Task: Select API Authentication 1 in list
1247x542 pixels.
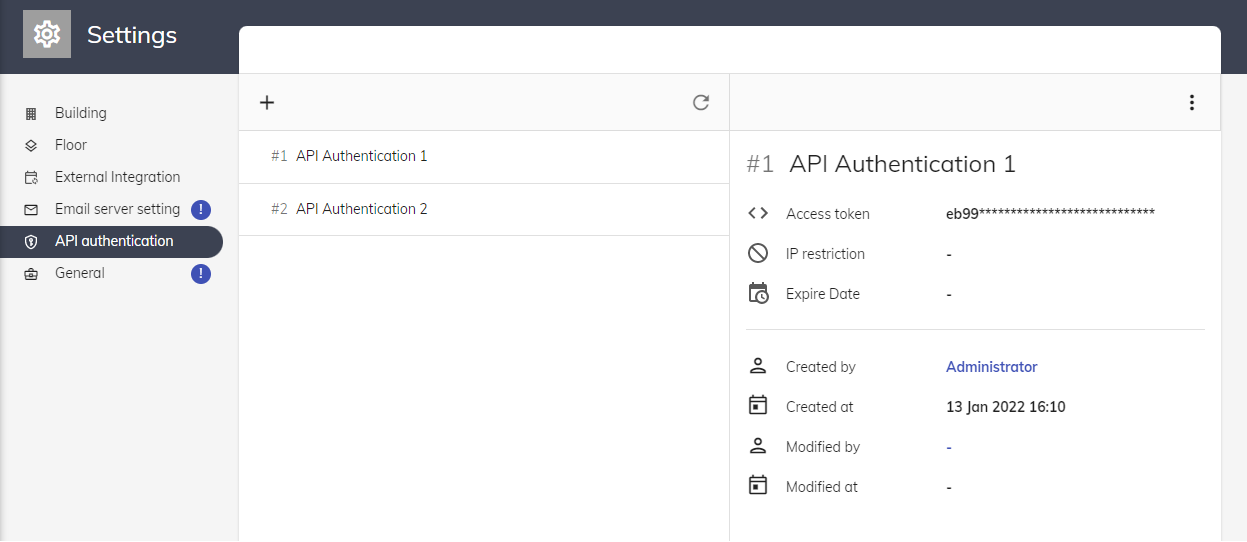Action: [x=361, y=156]
